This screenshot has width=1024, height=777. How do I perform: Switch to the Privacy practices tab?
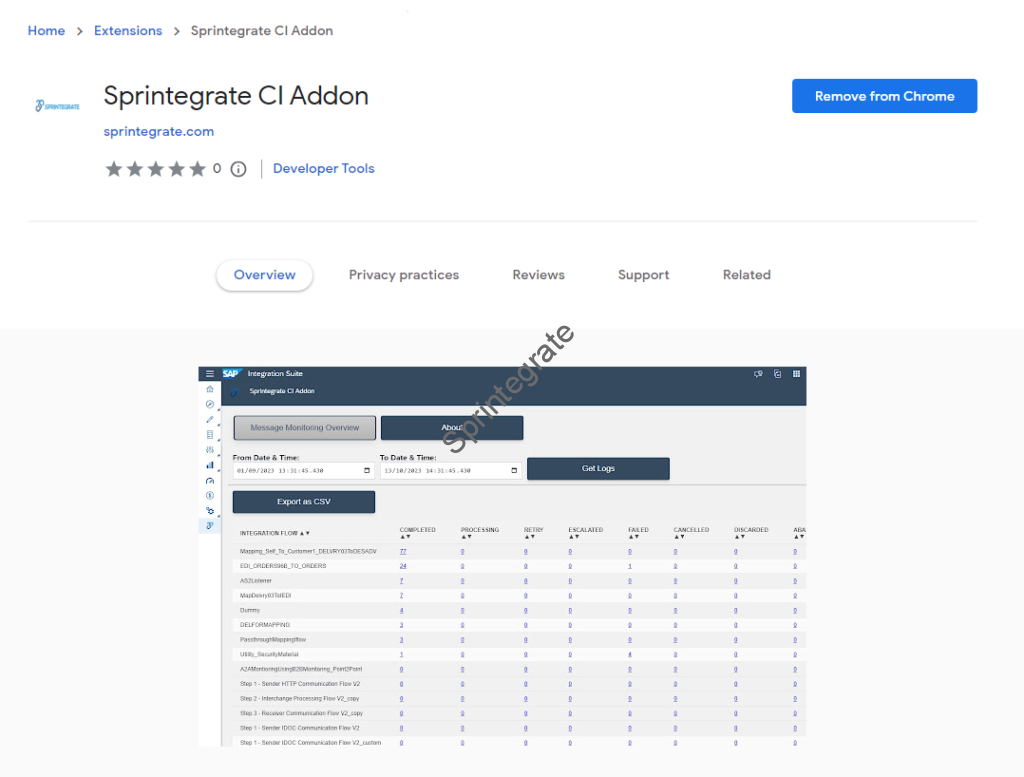pyautogui.click(x=404, y=275)
